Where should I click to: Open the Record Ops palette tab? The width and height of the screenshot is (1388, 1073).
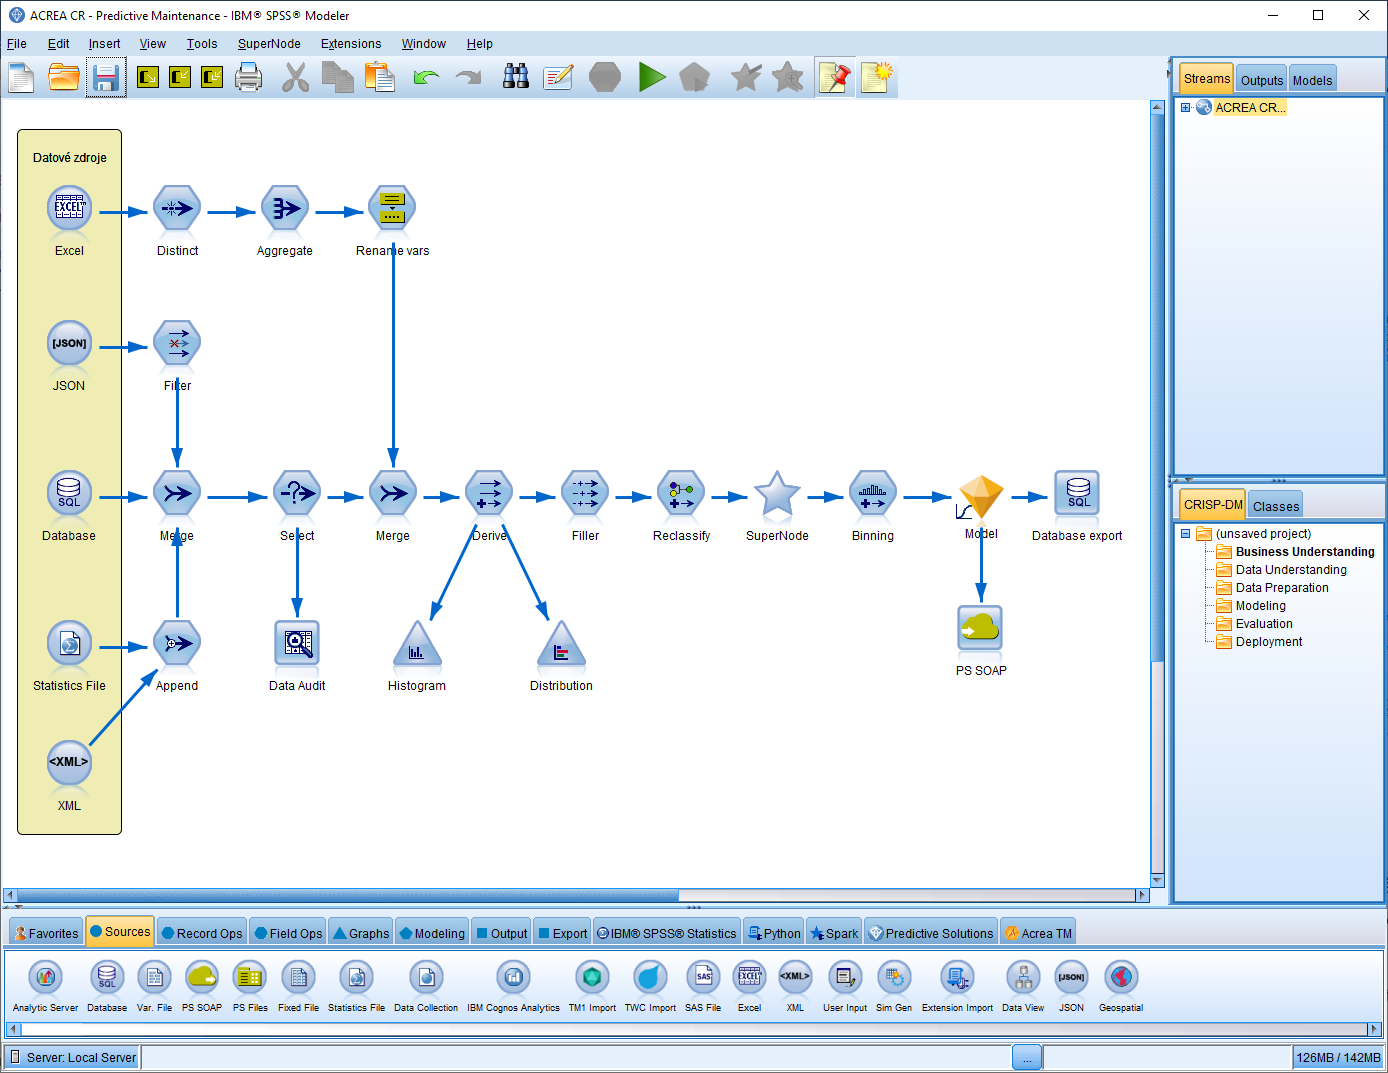[x=202, y=933]
